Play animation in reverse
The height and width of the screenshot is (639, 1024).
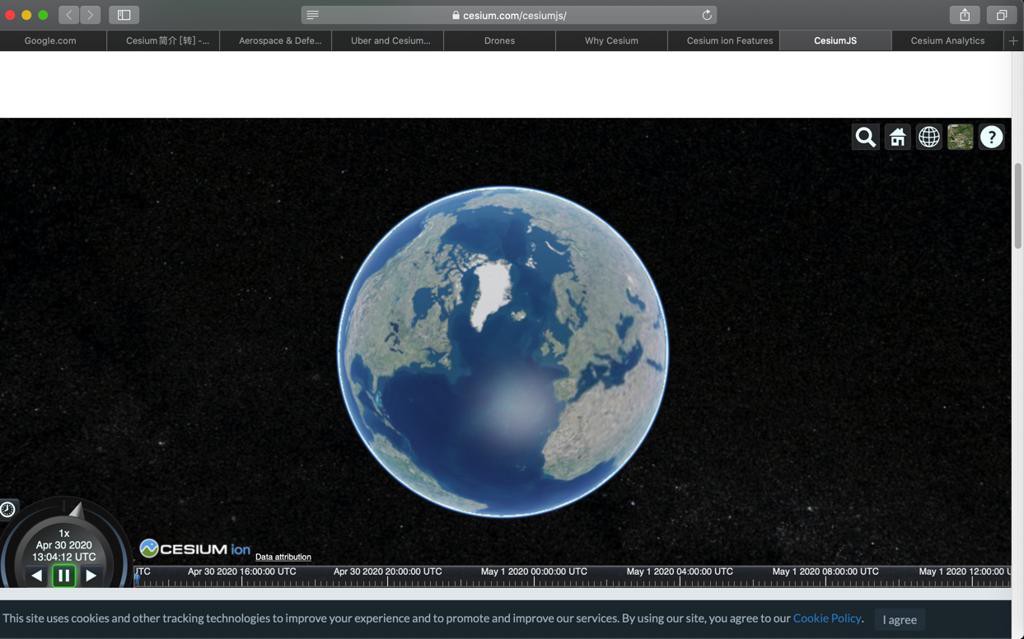(x=37, y=576)
